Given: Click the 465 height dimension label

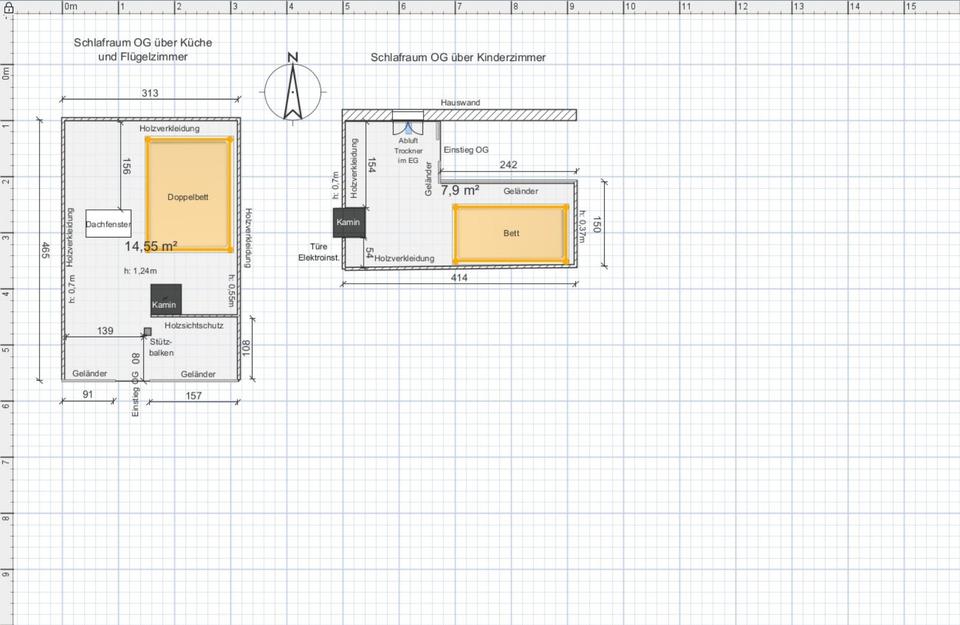Looking at the screenshot, I should tap(46, 250).
